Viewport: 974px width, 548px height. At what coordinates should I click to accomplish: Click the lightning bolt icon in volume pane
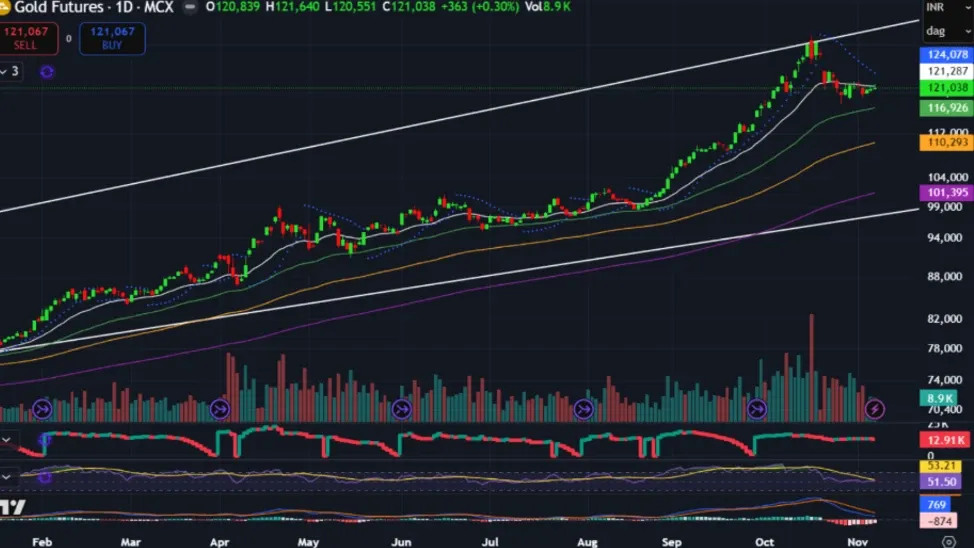(875, 408)
